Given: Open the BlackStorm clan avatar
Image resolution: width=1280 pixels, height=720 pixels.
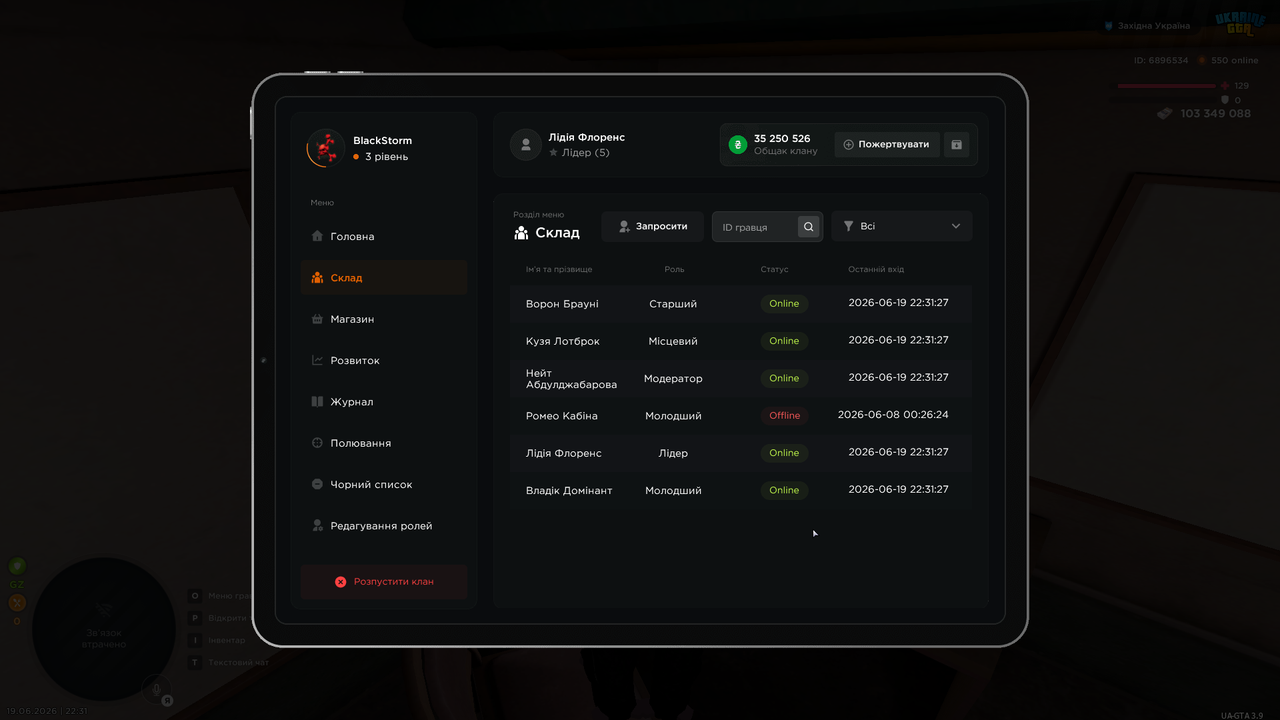Looking at the screenshot, I should [x=325, y=148].
